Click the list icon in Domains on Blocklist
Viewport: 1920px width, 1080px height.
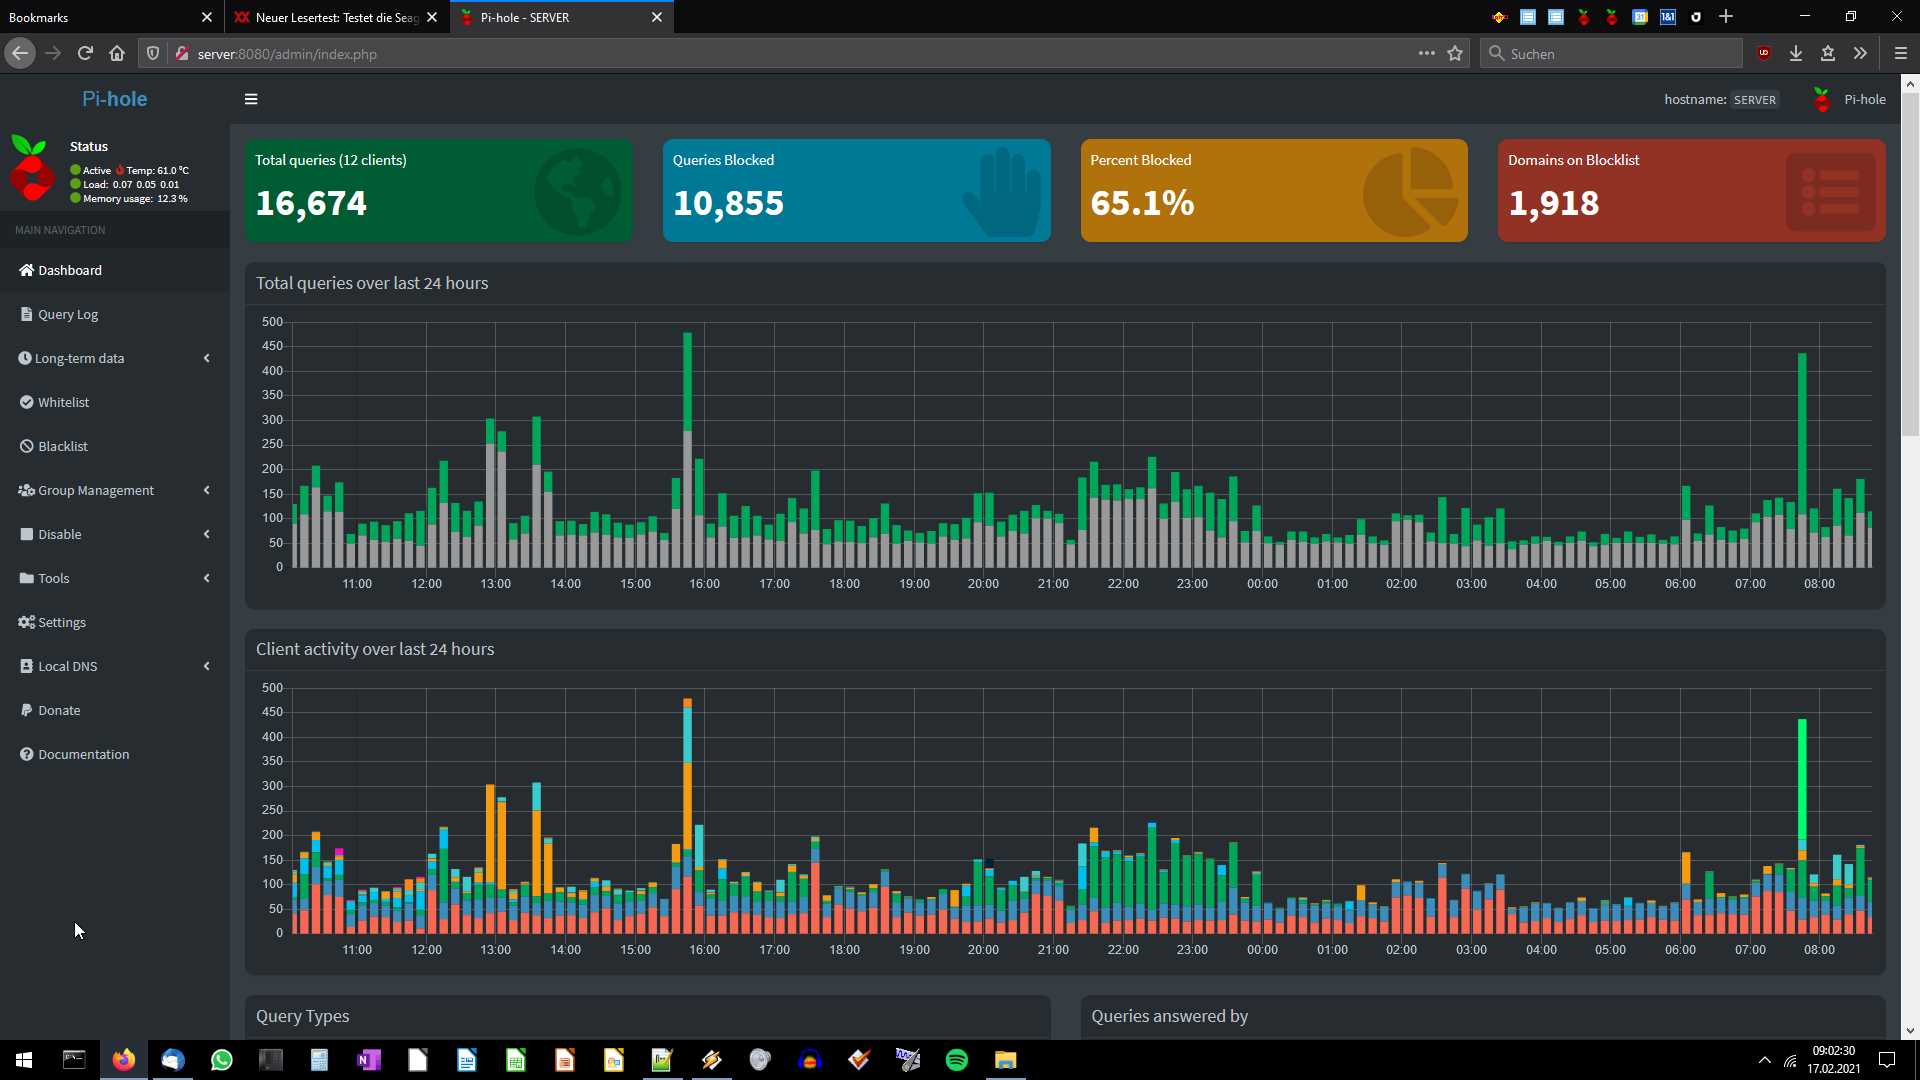pos(1831,192)
